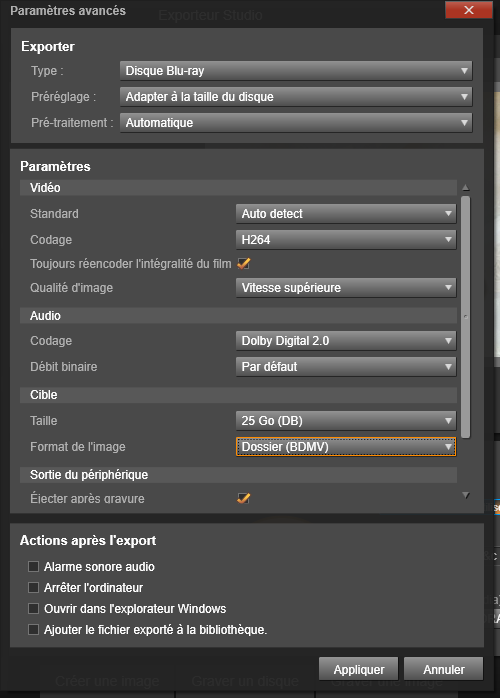Check Ajouter le fichier exporté à la bibliothèque
Image resolution: width=500 pixels, height=698 pixels.
coord(33,629)
